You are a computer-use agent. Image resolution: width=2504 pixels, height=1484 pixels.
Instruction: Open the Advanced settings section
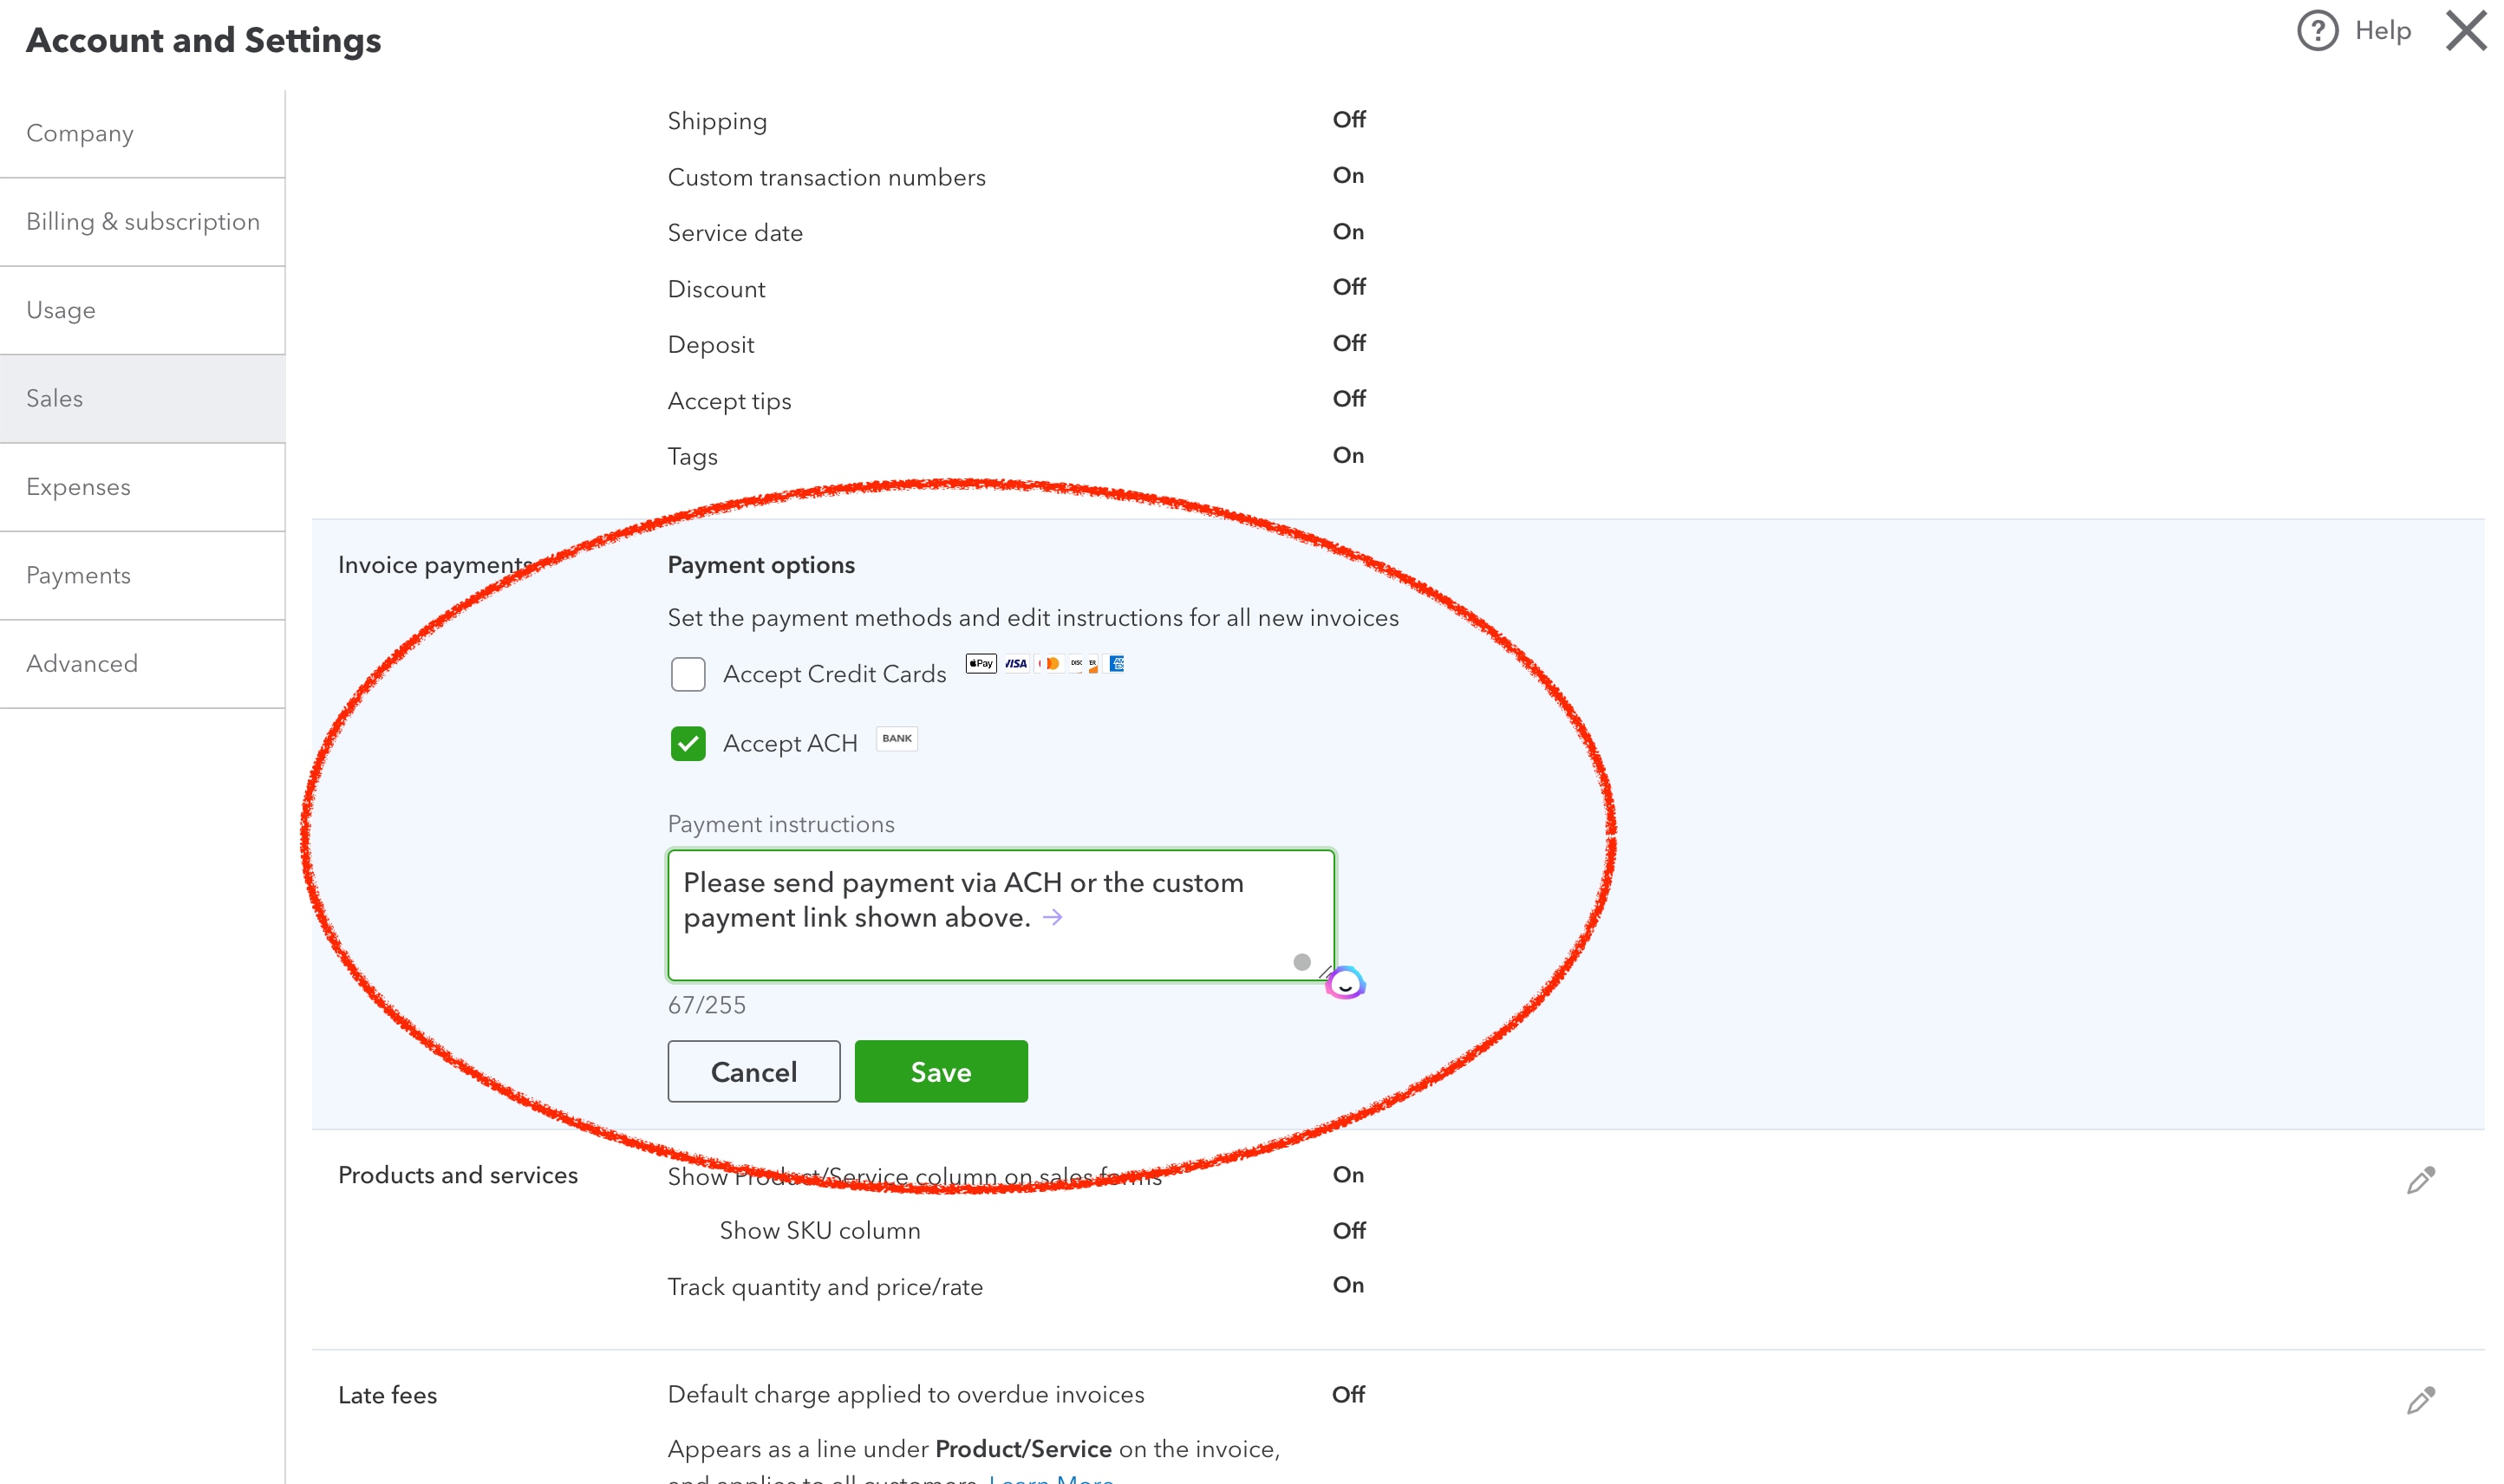(82, 663)
